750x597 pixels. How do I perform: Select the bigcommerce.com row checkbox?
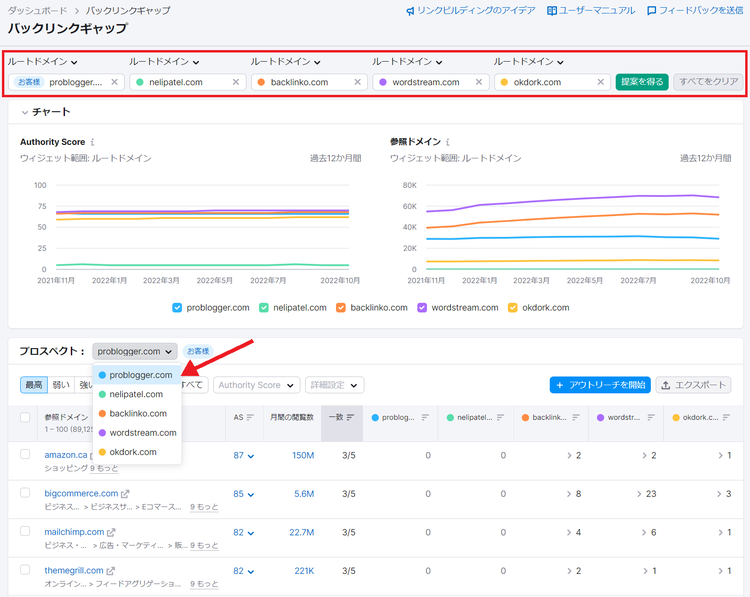[25, 493]
